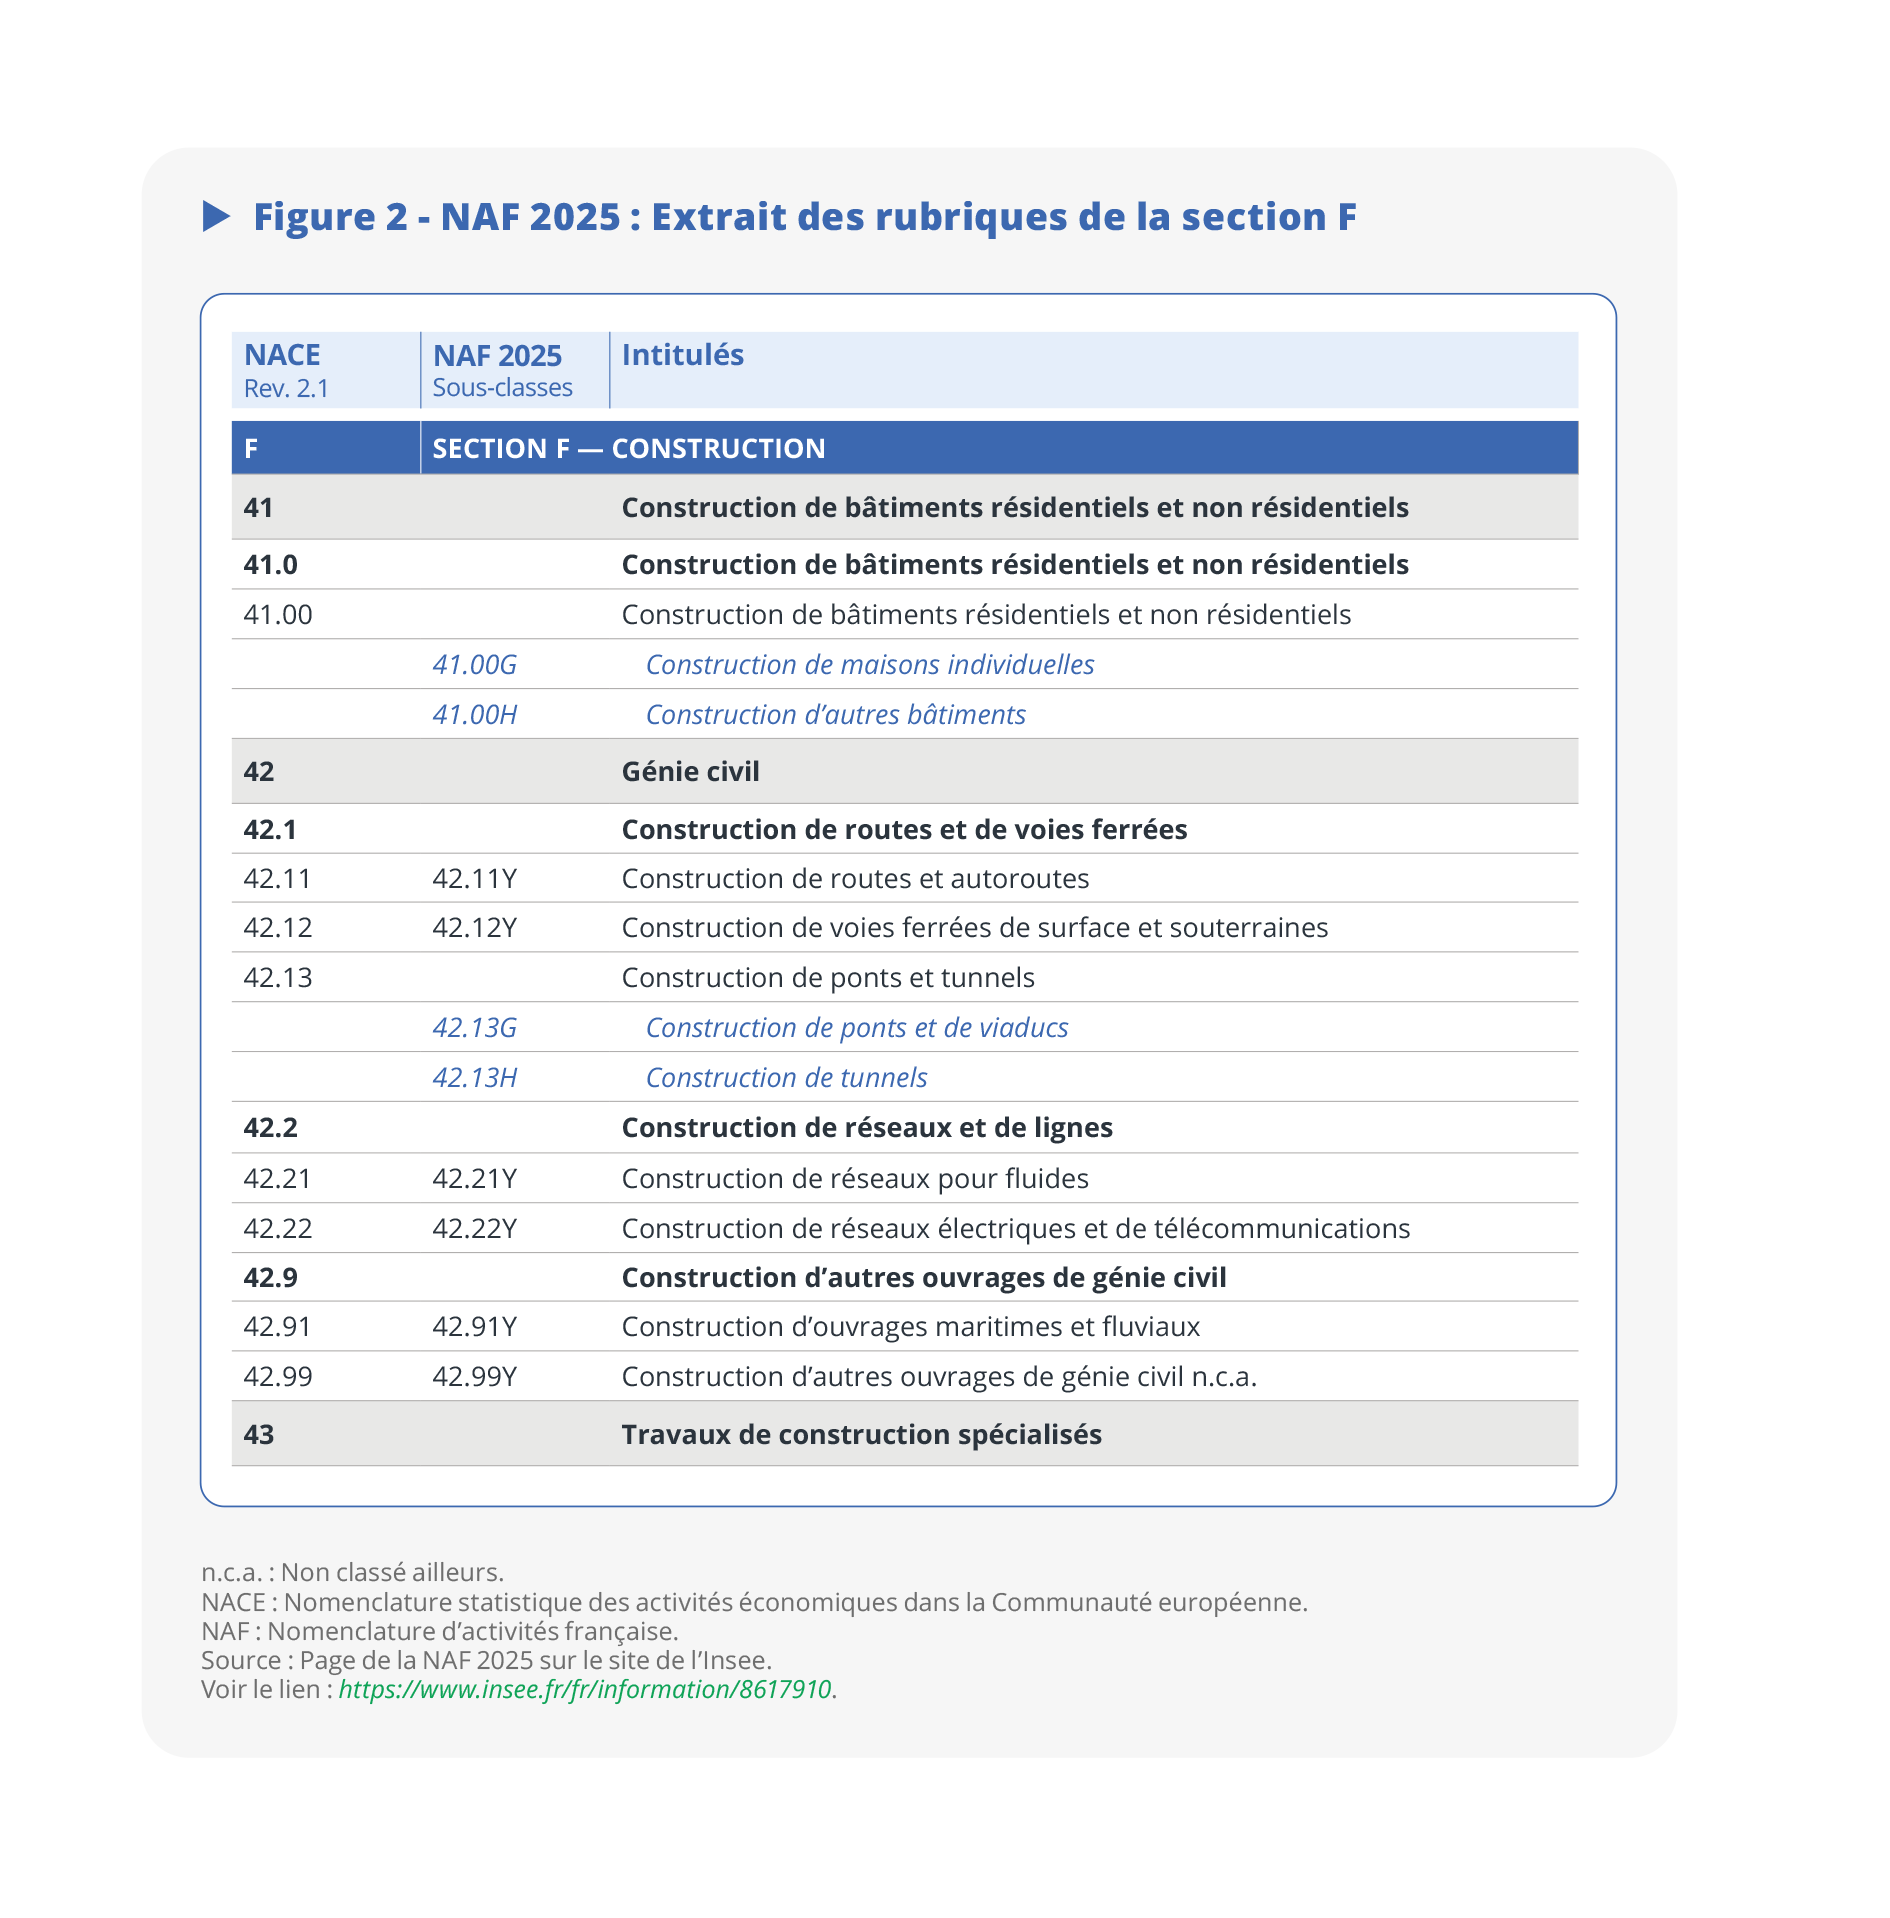This screenshot has height=1918, width=1890.
Task: Click 'Construction de réseaux et de lignes'
Action: coord(867,1127)
